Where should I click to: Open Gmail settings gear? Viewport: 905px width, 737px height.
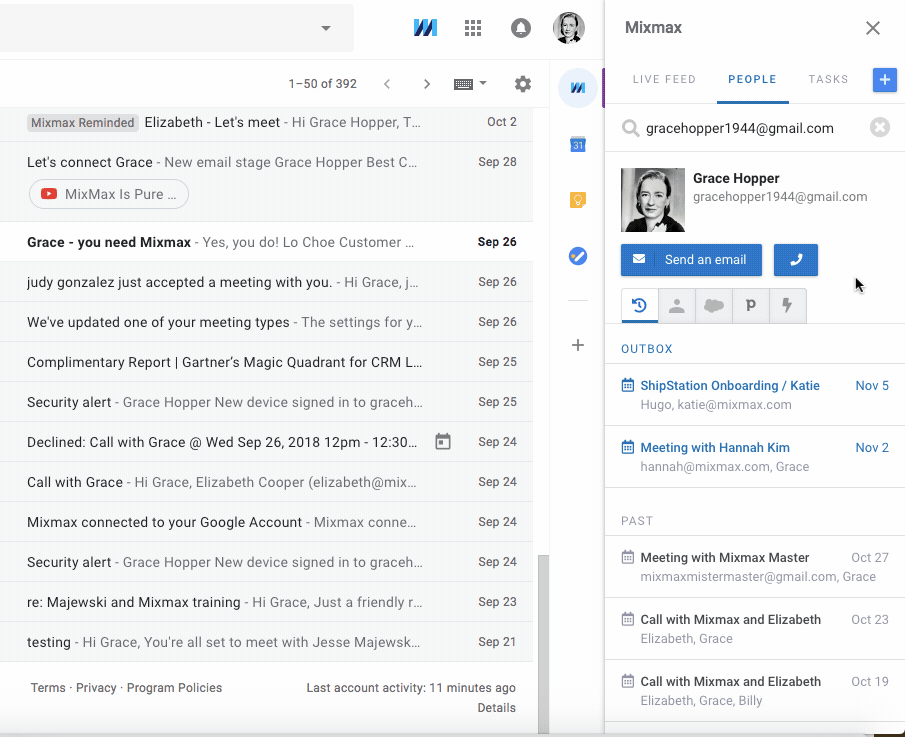[x=522, y=84]
